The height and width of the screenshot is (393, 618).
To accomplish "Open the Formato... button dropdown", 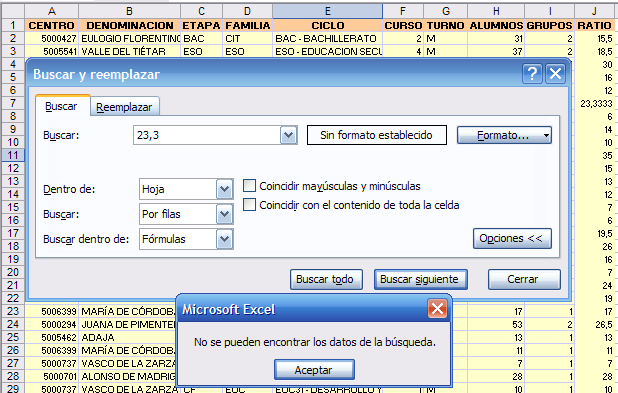I will pos(504,135).
